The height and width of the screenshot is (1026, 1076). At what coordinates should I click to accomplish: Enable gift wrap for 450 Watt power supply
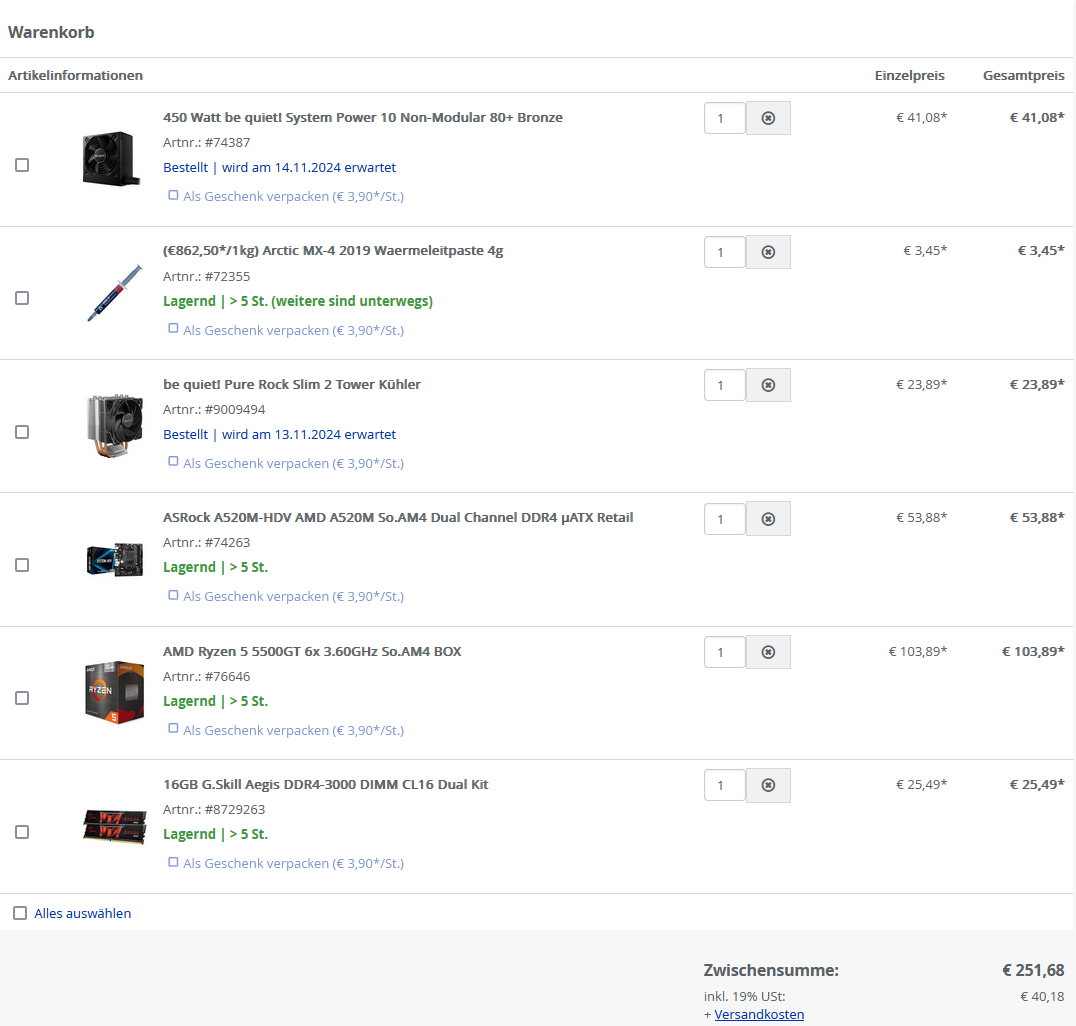(x=173, y=195)
